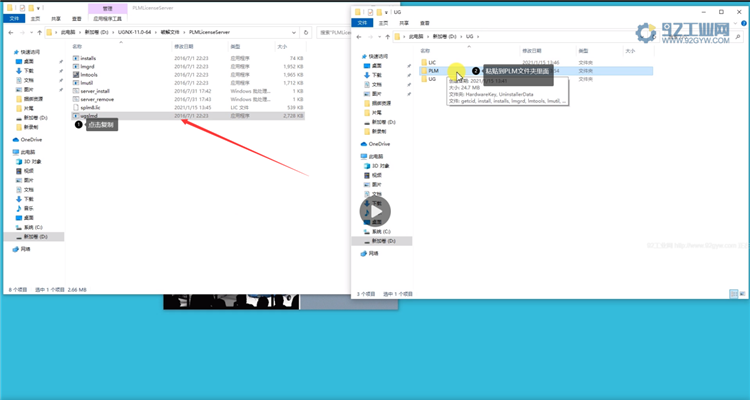Expand chevron after UGNX-11.0-64 in address bar
Viewport: 750px width, 400px height.
pos(155,33)
